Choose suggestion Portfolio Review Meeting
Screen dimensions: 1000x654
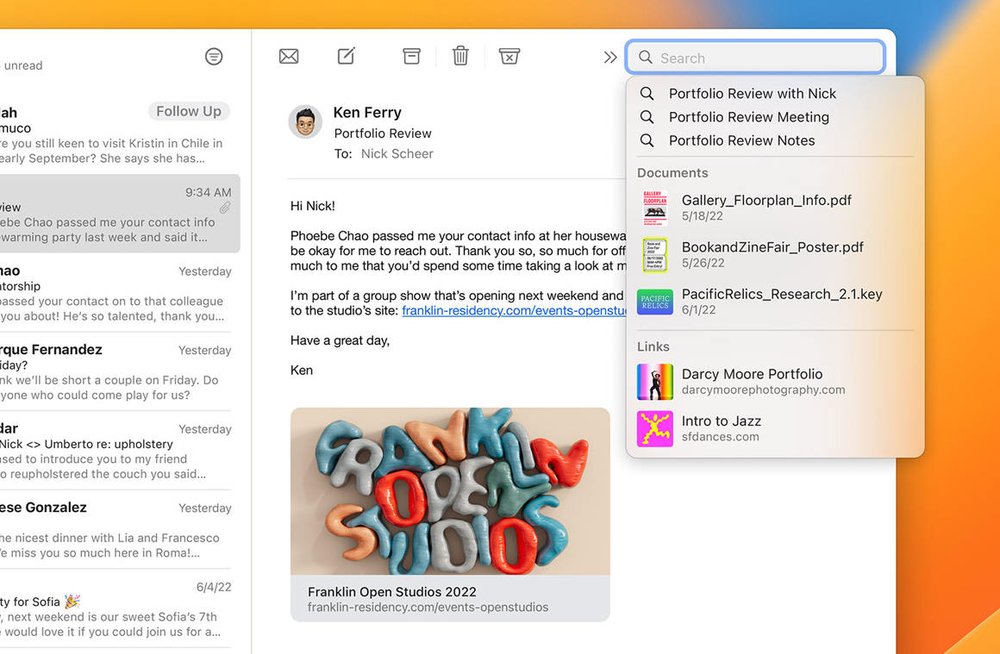(x=775, y=117)
